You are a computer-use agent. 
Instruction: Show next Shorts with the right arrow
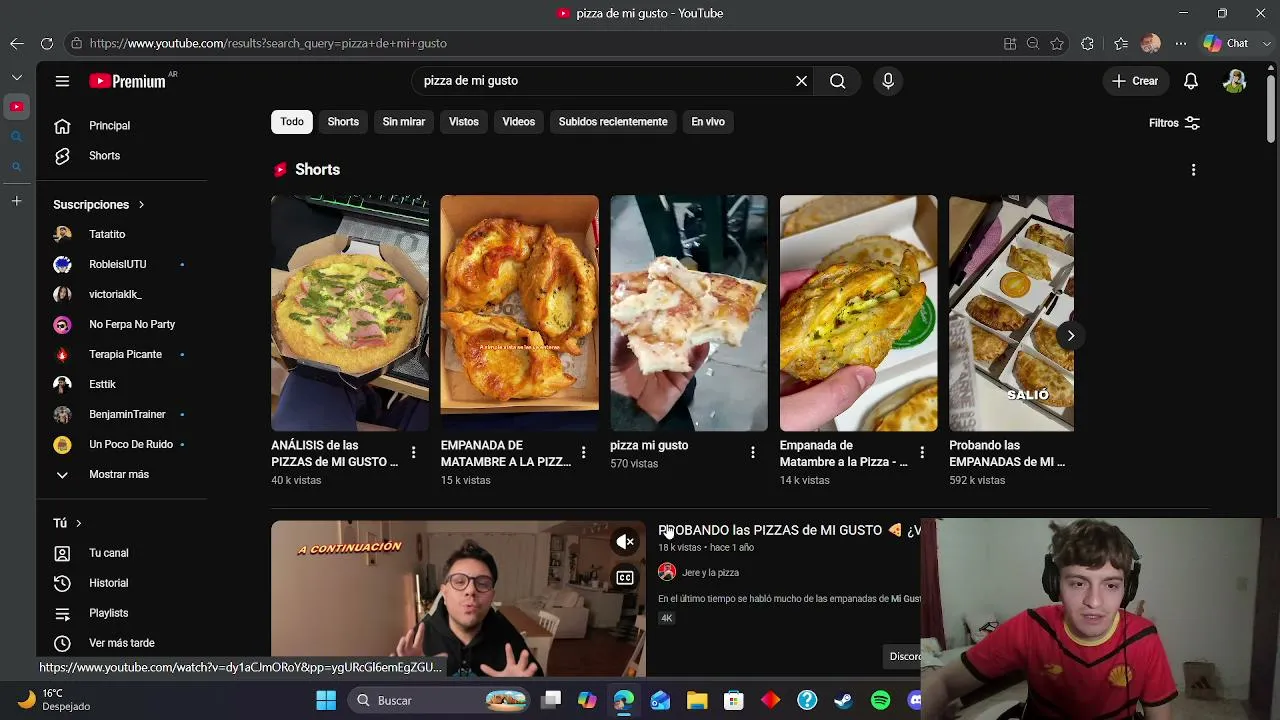click(1070, 336)
